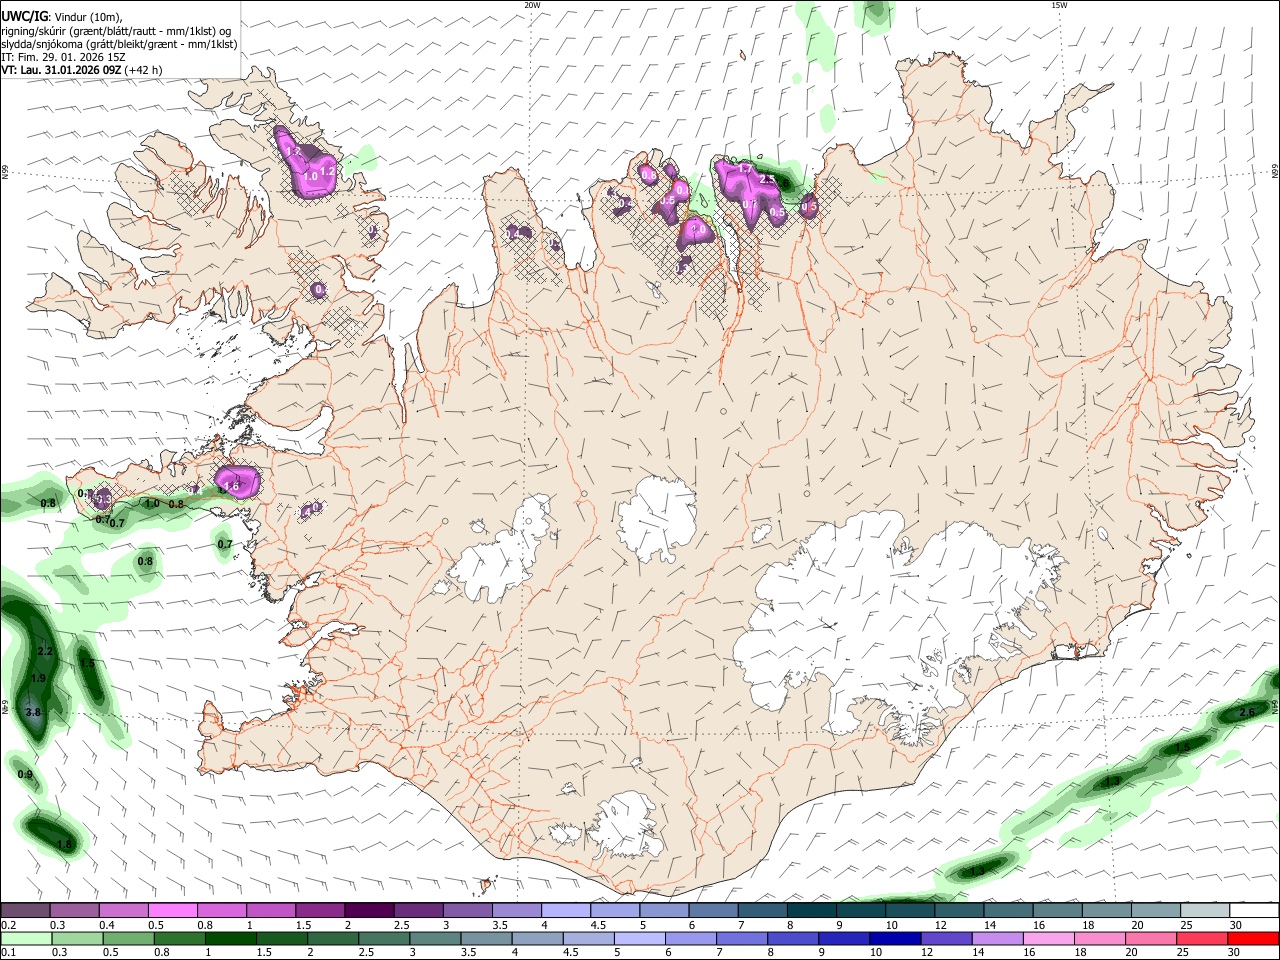Click the '0.1' label in rain legend row
Screen dimensions: 1280x960
pos(8,953)
